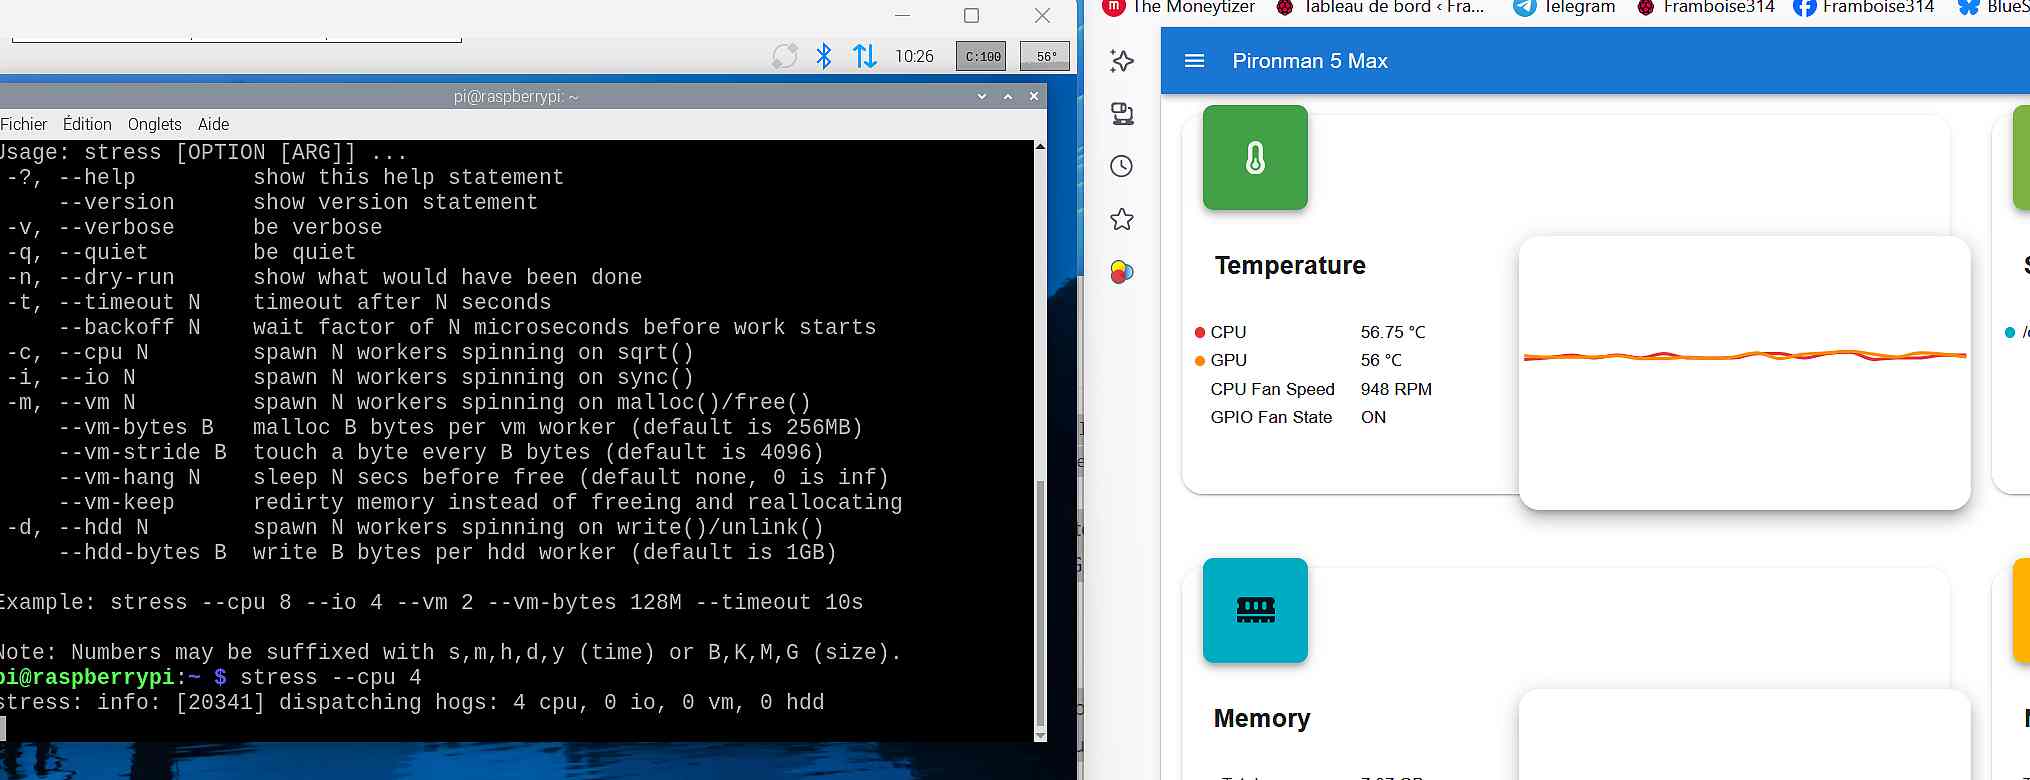Click the Bluetooth tray icon
This screenshot has height=780, width=2030.
click(824, 56)
